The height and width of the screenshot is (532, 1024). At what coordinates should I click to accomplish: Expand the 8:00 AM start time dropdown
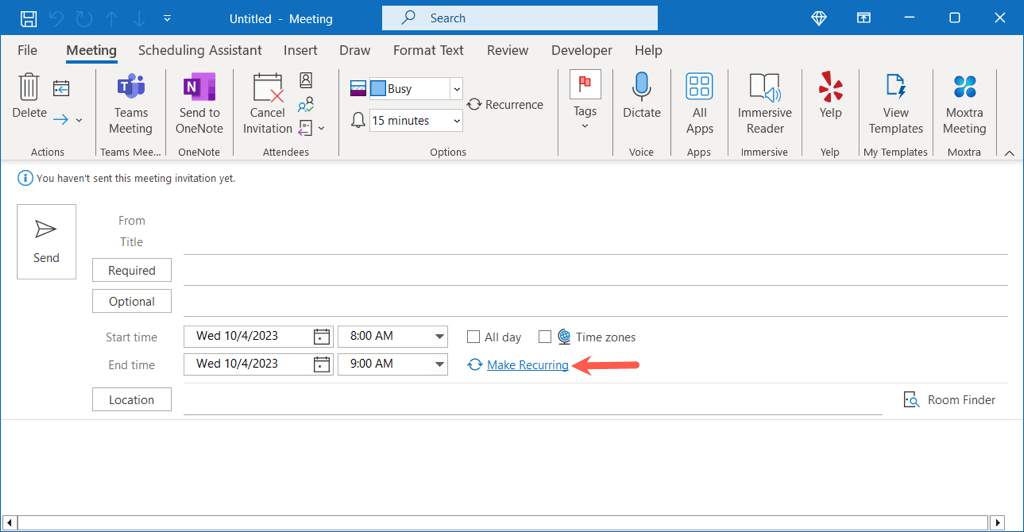[x=438, y=337]
